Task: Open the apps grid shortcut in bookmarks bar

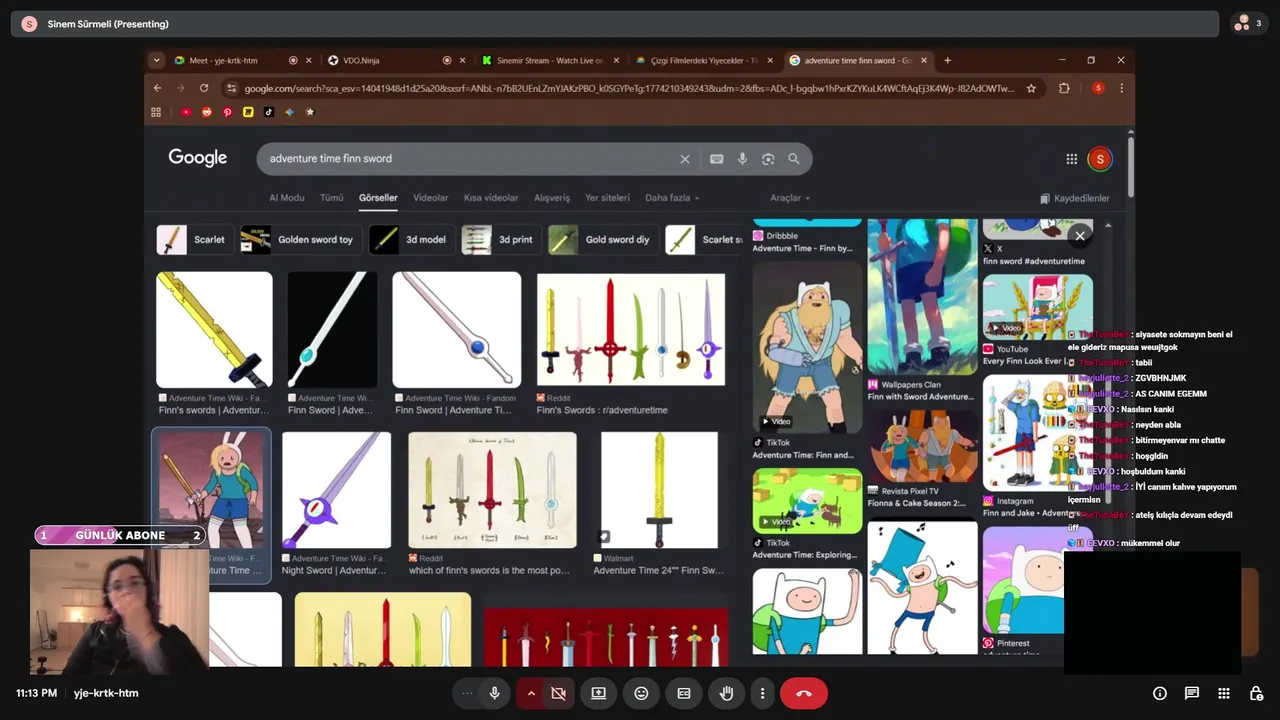Action: pyautogui.click(x=156, y=112)
